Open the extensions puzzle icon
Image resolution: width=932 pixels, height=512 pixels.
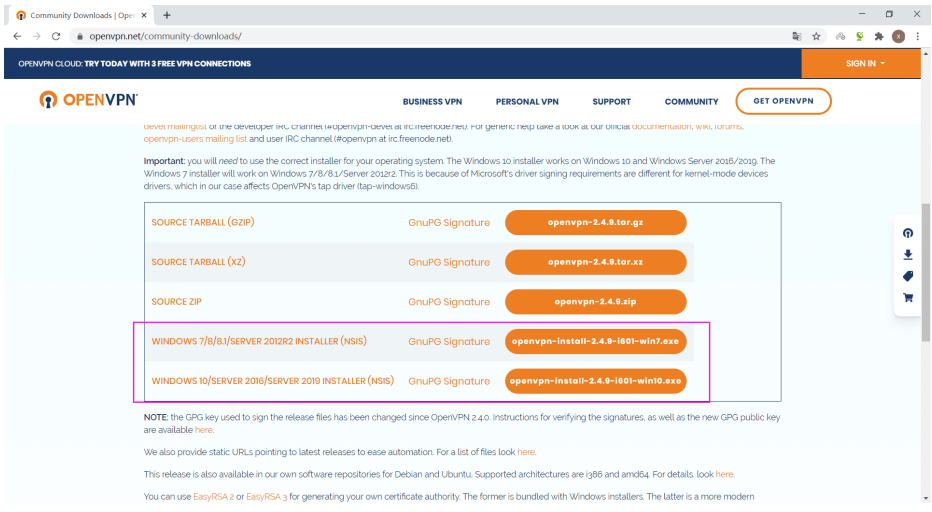879,36
